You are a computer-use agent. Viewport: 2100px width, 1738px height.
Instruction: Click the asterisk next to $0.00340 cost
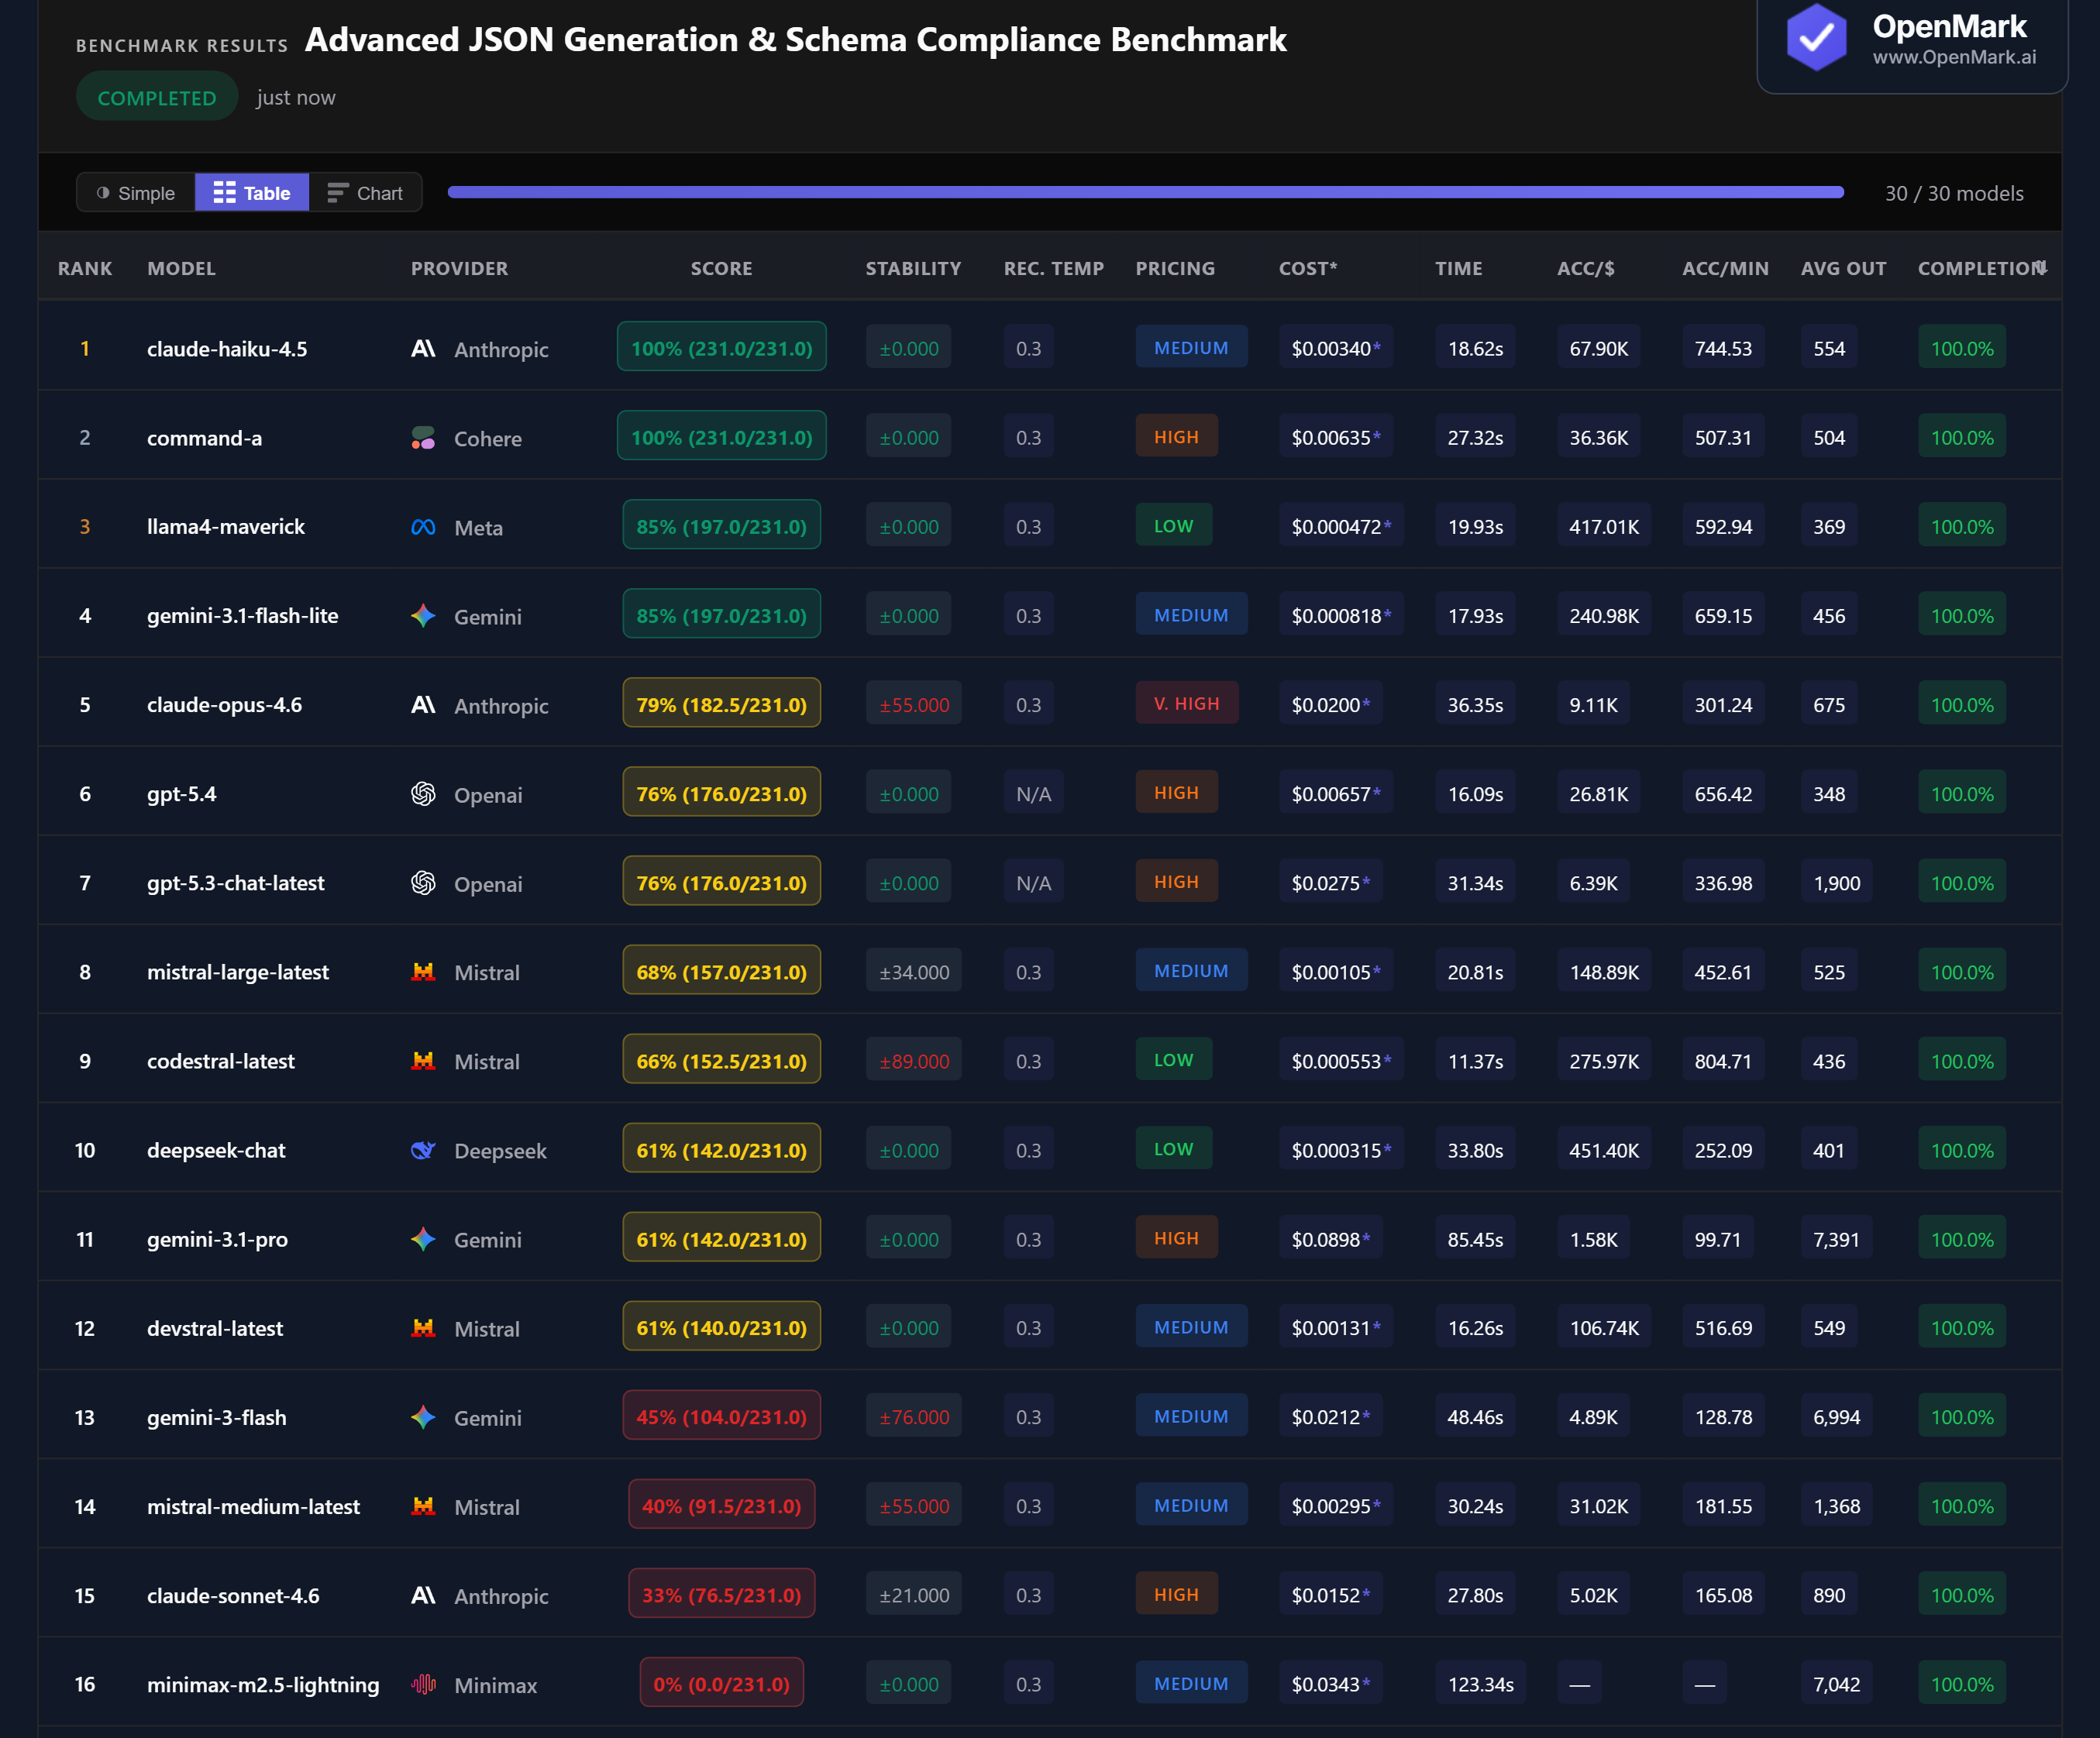[x=1377, y=347]
